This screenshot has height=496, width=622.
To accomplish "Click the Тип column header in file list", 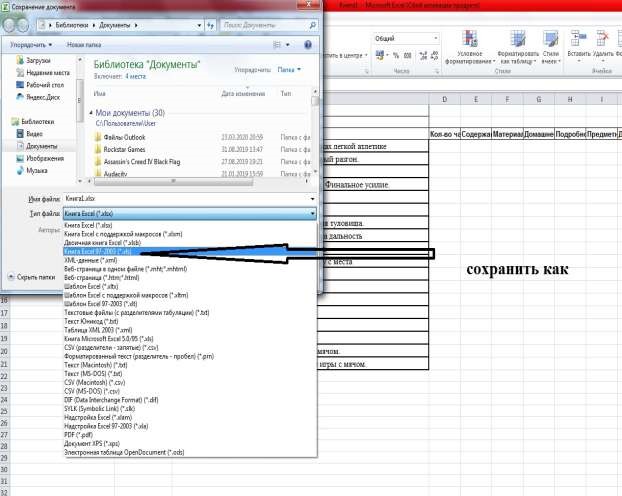I will [286, 94].
